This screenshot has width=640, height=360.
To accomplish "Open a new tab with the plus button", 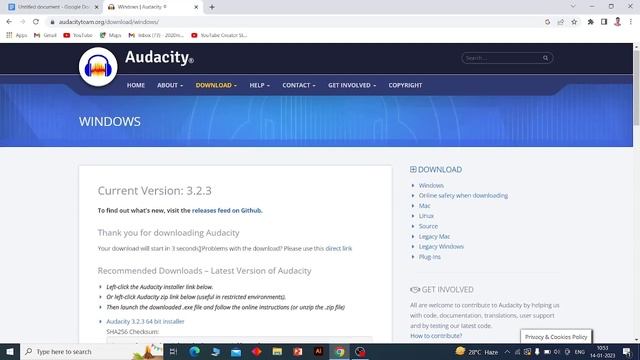I will 212,7.
